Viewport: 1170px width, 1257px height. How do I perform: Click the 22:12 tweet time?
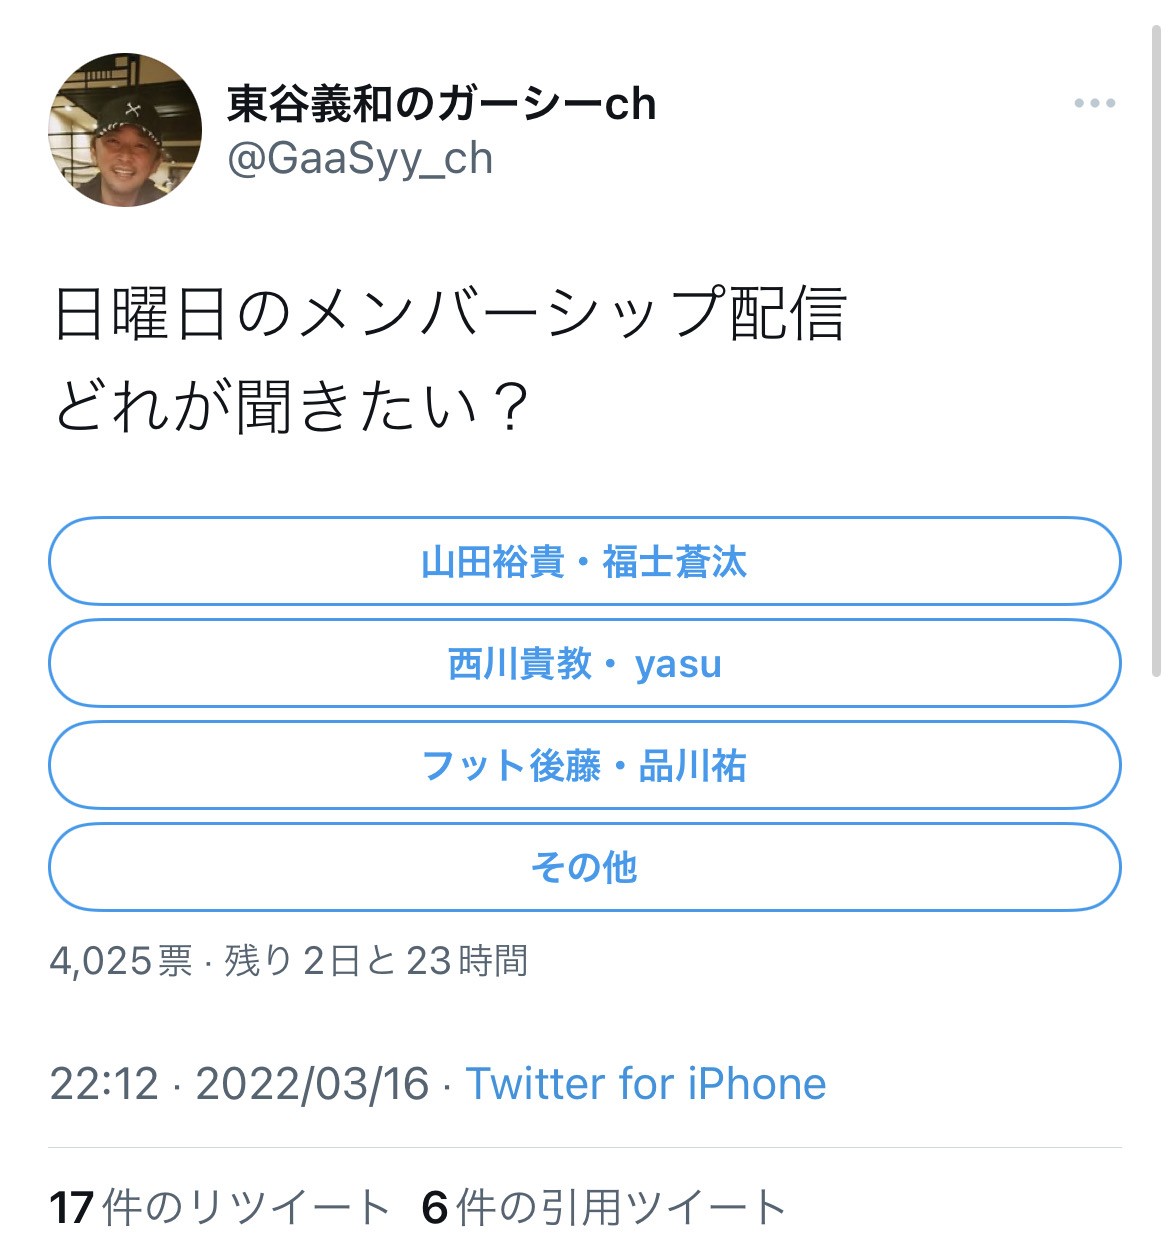point(104,1084)
